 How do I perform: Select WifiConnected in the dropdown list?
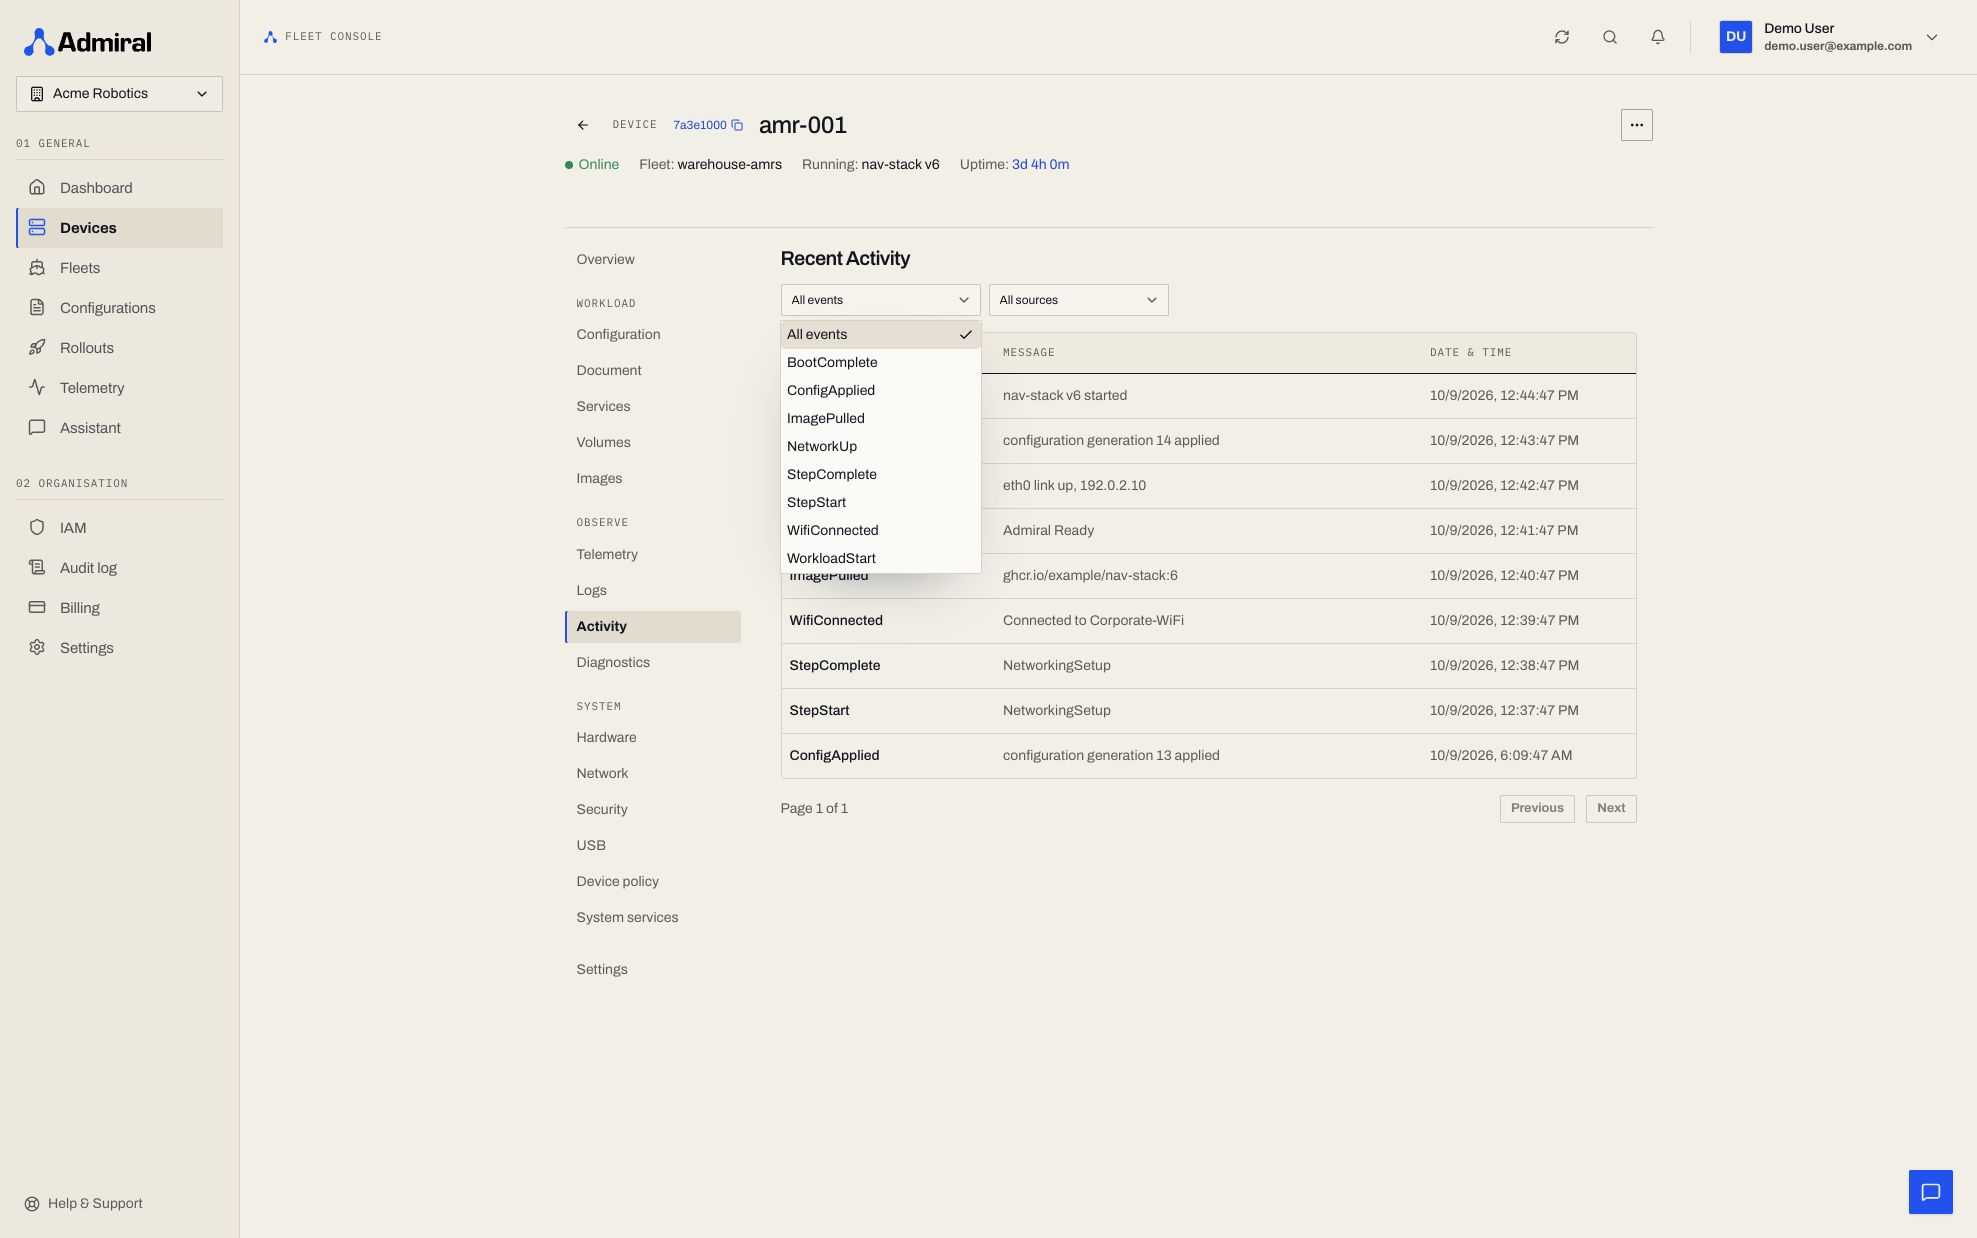click(x=880, y=531)
